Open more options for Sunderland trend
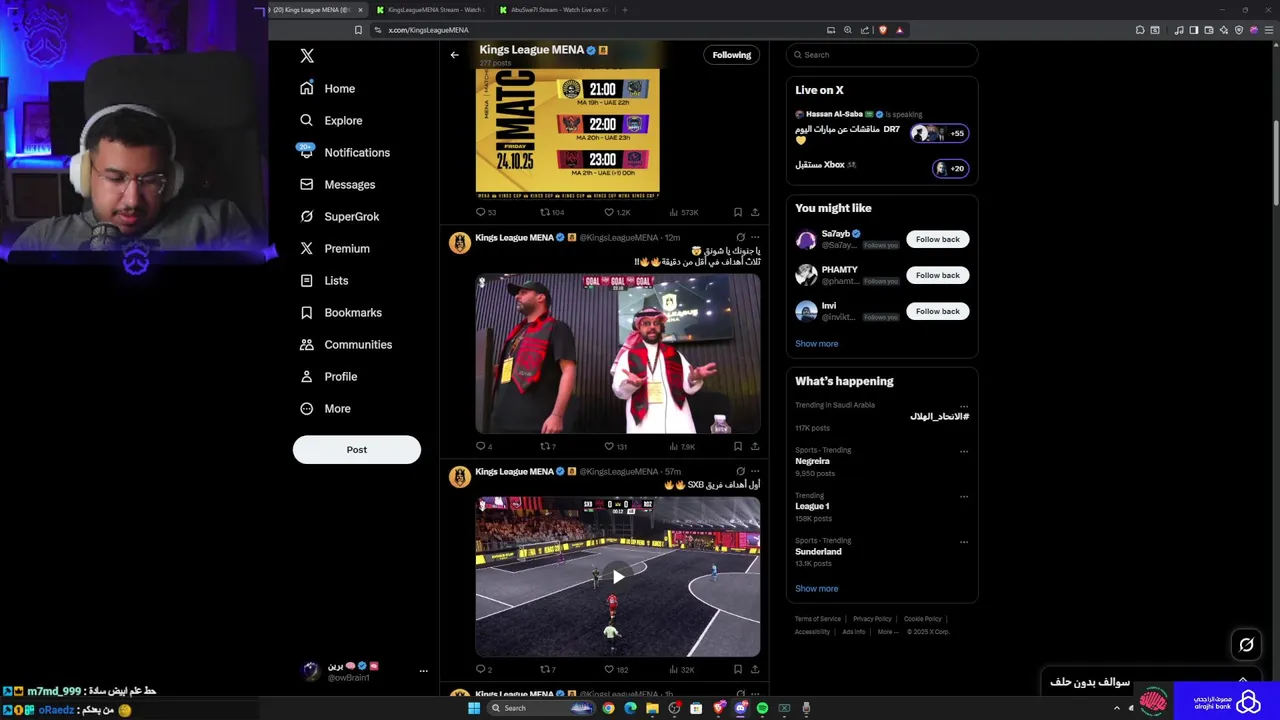Viewport: 1280px width, 720px height. 964,542
